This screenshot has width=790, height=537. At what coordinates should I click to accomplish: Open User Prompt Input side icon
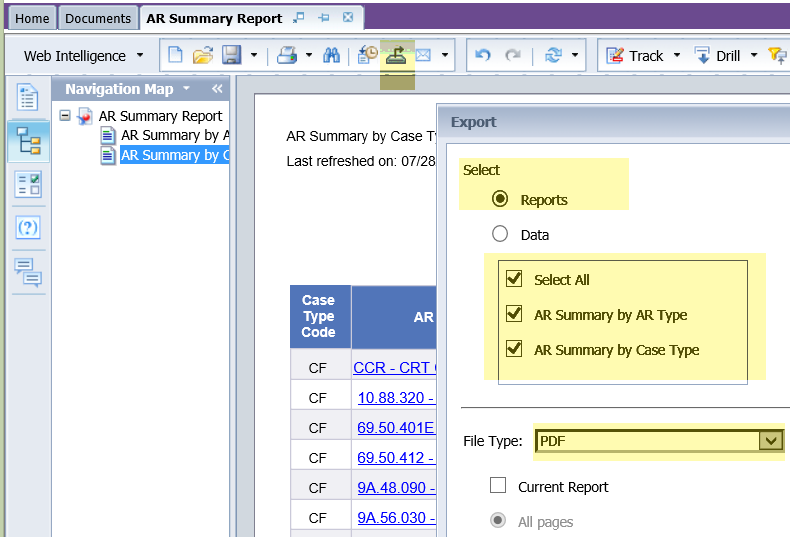tap(28, 228)
